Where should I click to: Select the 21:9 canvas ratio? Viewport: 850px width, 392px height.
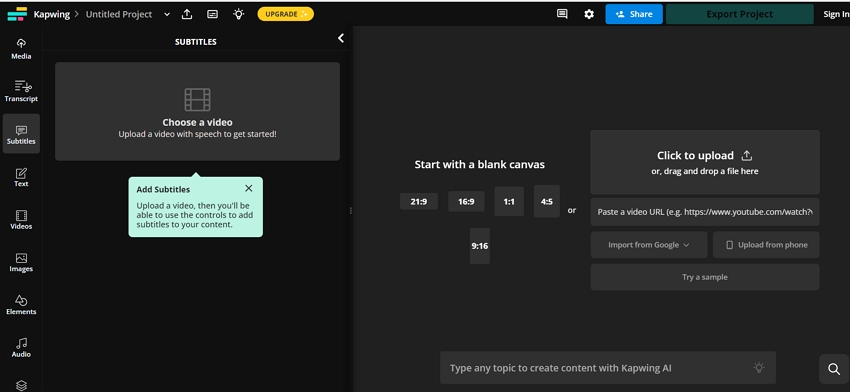pyautogui.click(x=418, y=201)
